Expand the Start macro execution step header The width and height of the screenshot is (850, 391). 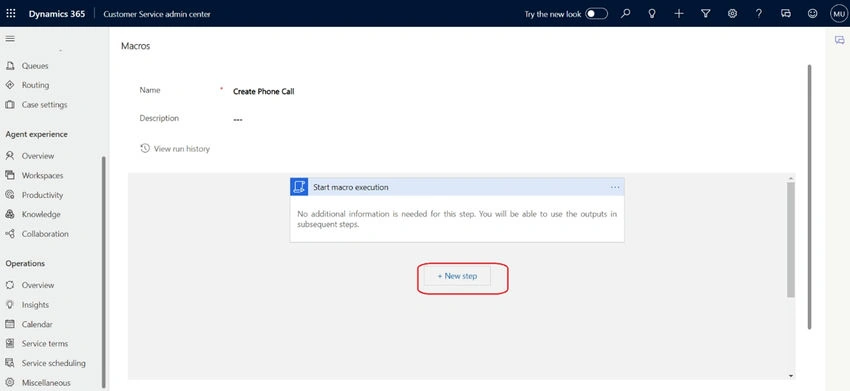tap(457, 187)
